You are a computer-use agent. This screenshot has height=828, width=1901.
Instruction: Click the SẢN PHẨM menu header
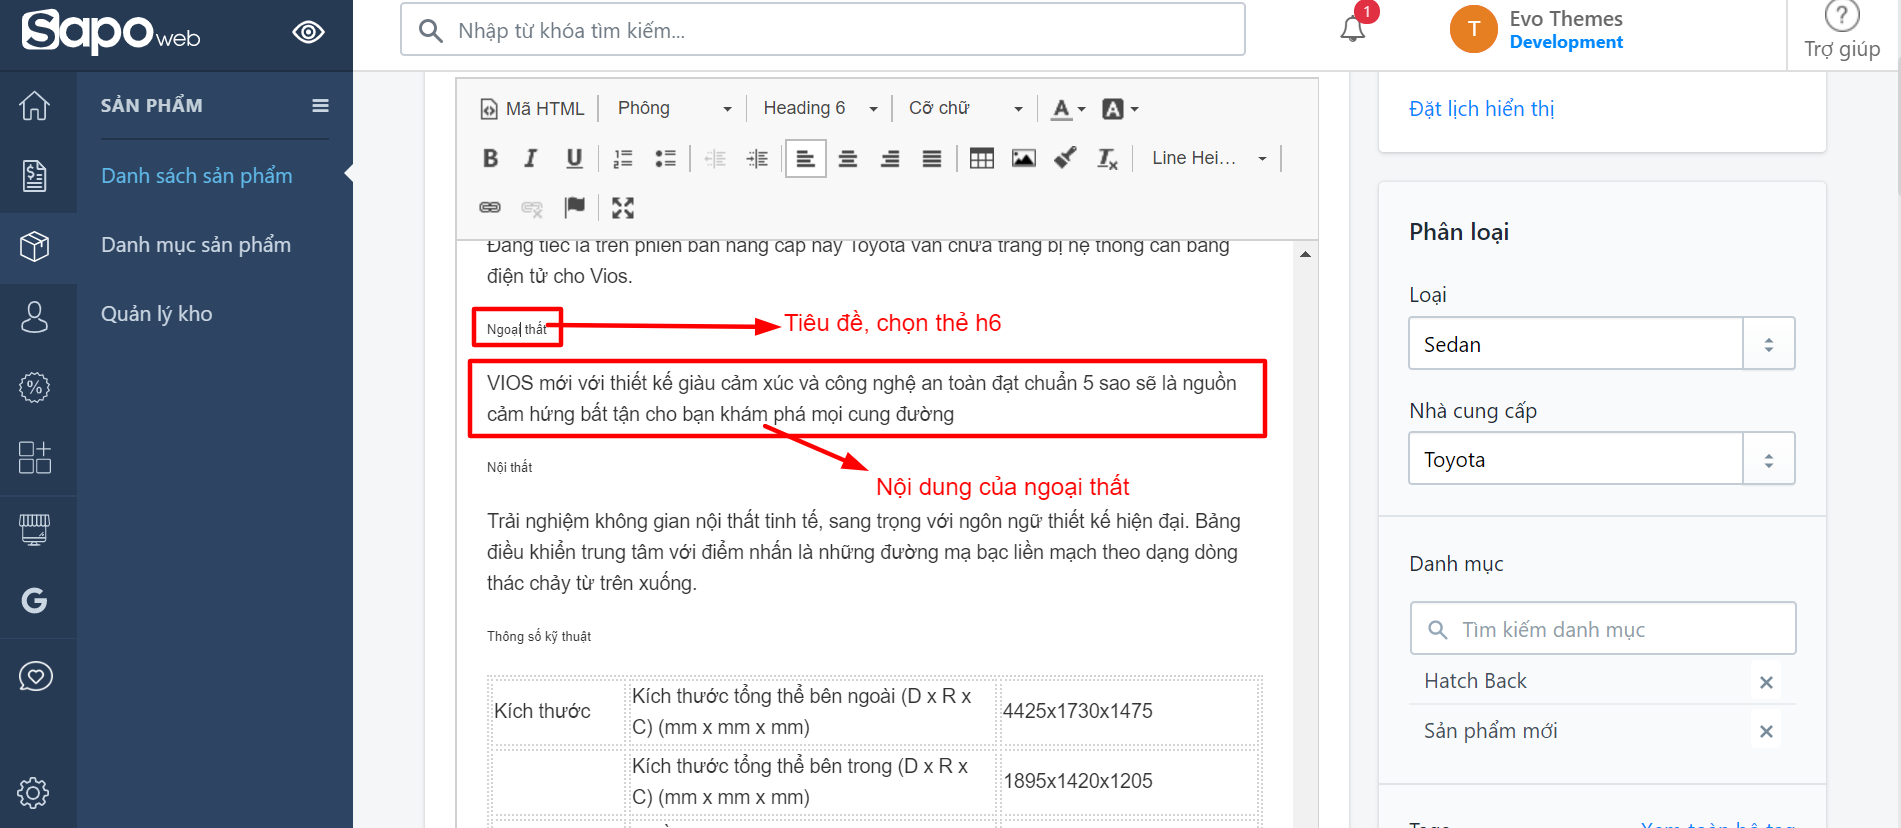[x=152, y=105]
